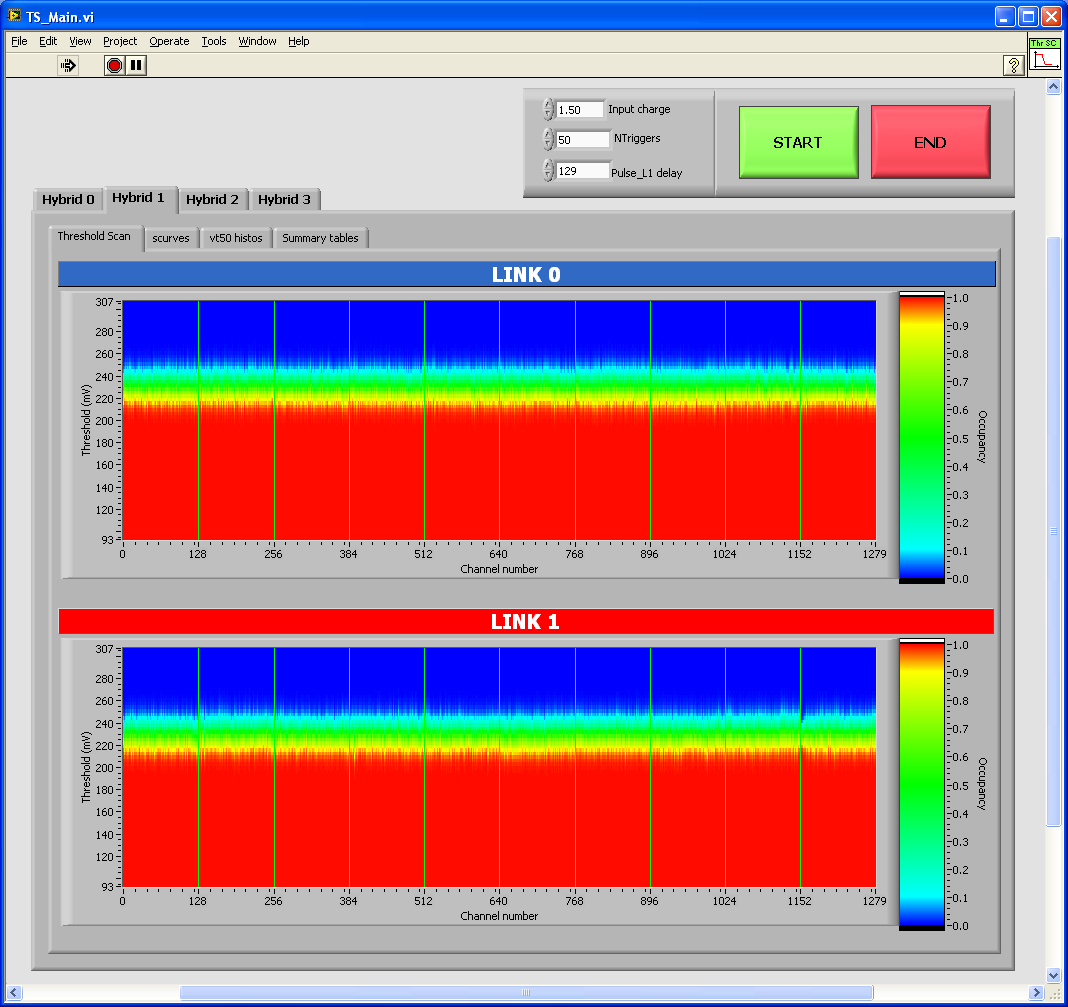
Task: Click the LabVIEW title bar icon
Action: (x=15, y=17)
